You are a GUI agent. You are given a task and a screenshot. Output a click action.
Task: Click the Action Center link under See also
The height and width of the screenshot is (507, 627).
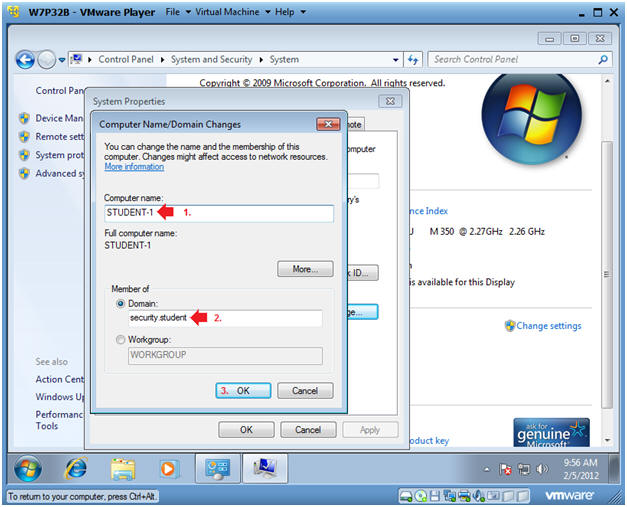tap(60, 379)
